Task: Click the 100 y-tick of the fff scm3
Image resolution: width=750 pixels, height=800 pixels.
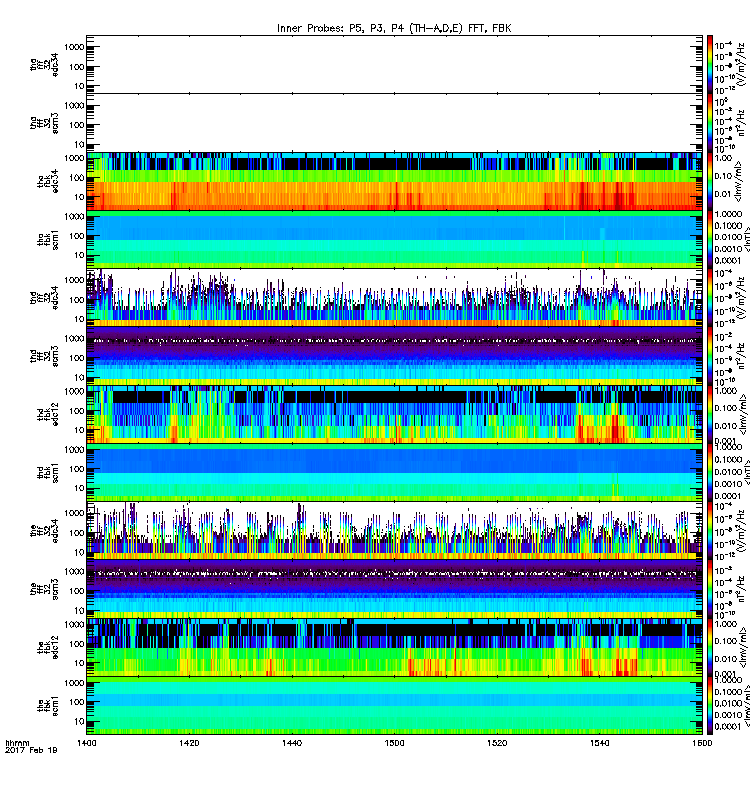Action: [x=77, y=591]
